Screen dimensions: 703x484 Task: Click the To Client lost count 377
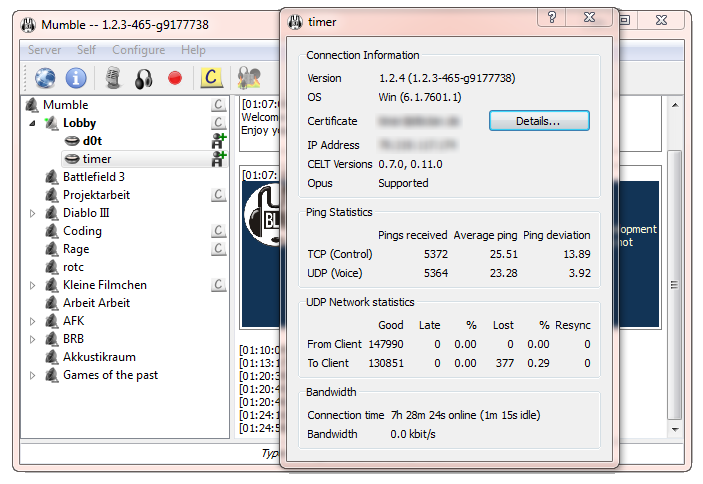[505, 363]
